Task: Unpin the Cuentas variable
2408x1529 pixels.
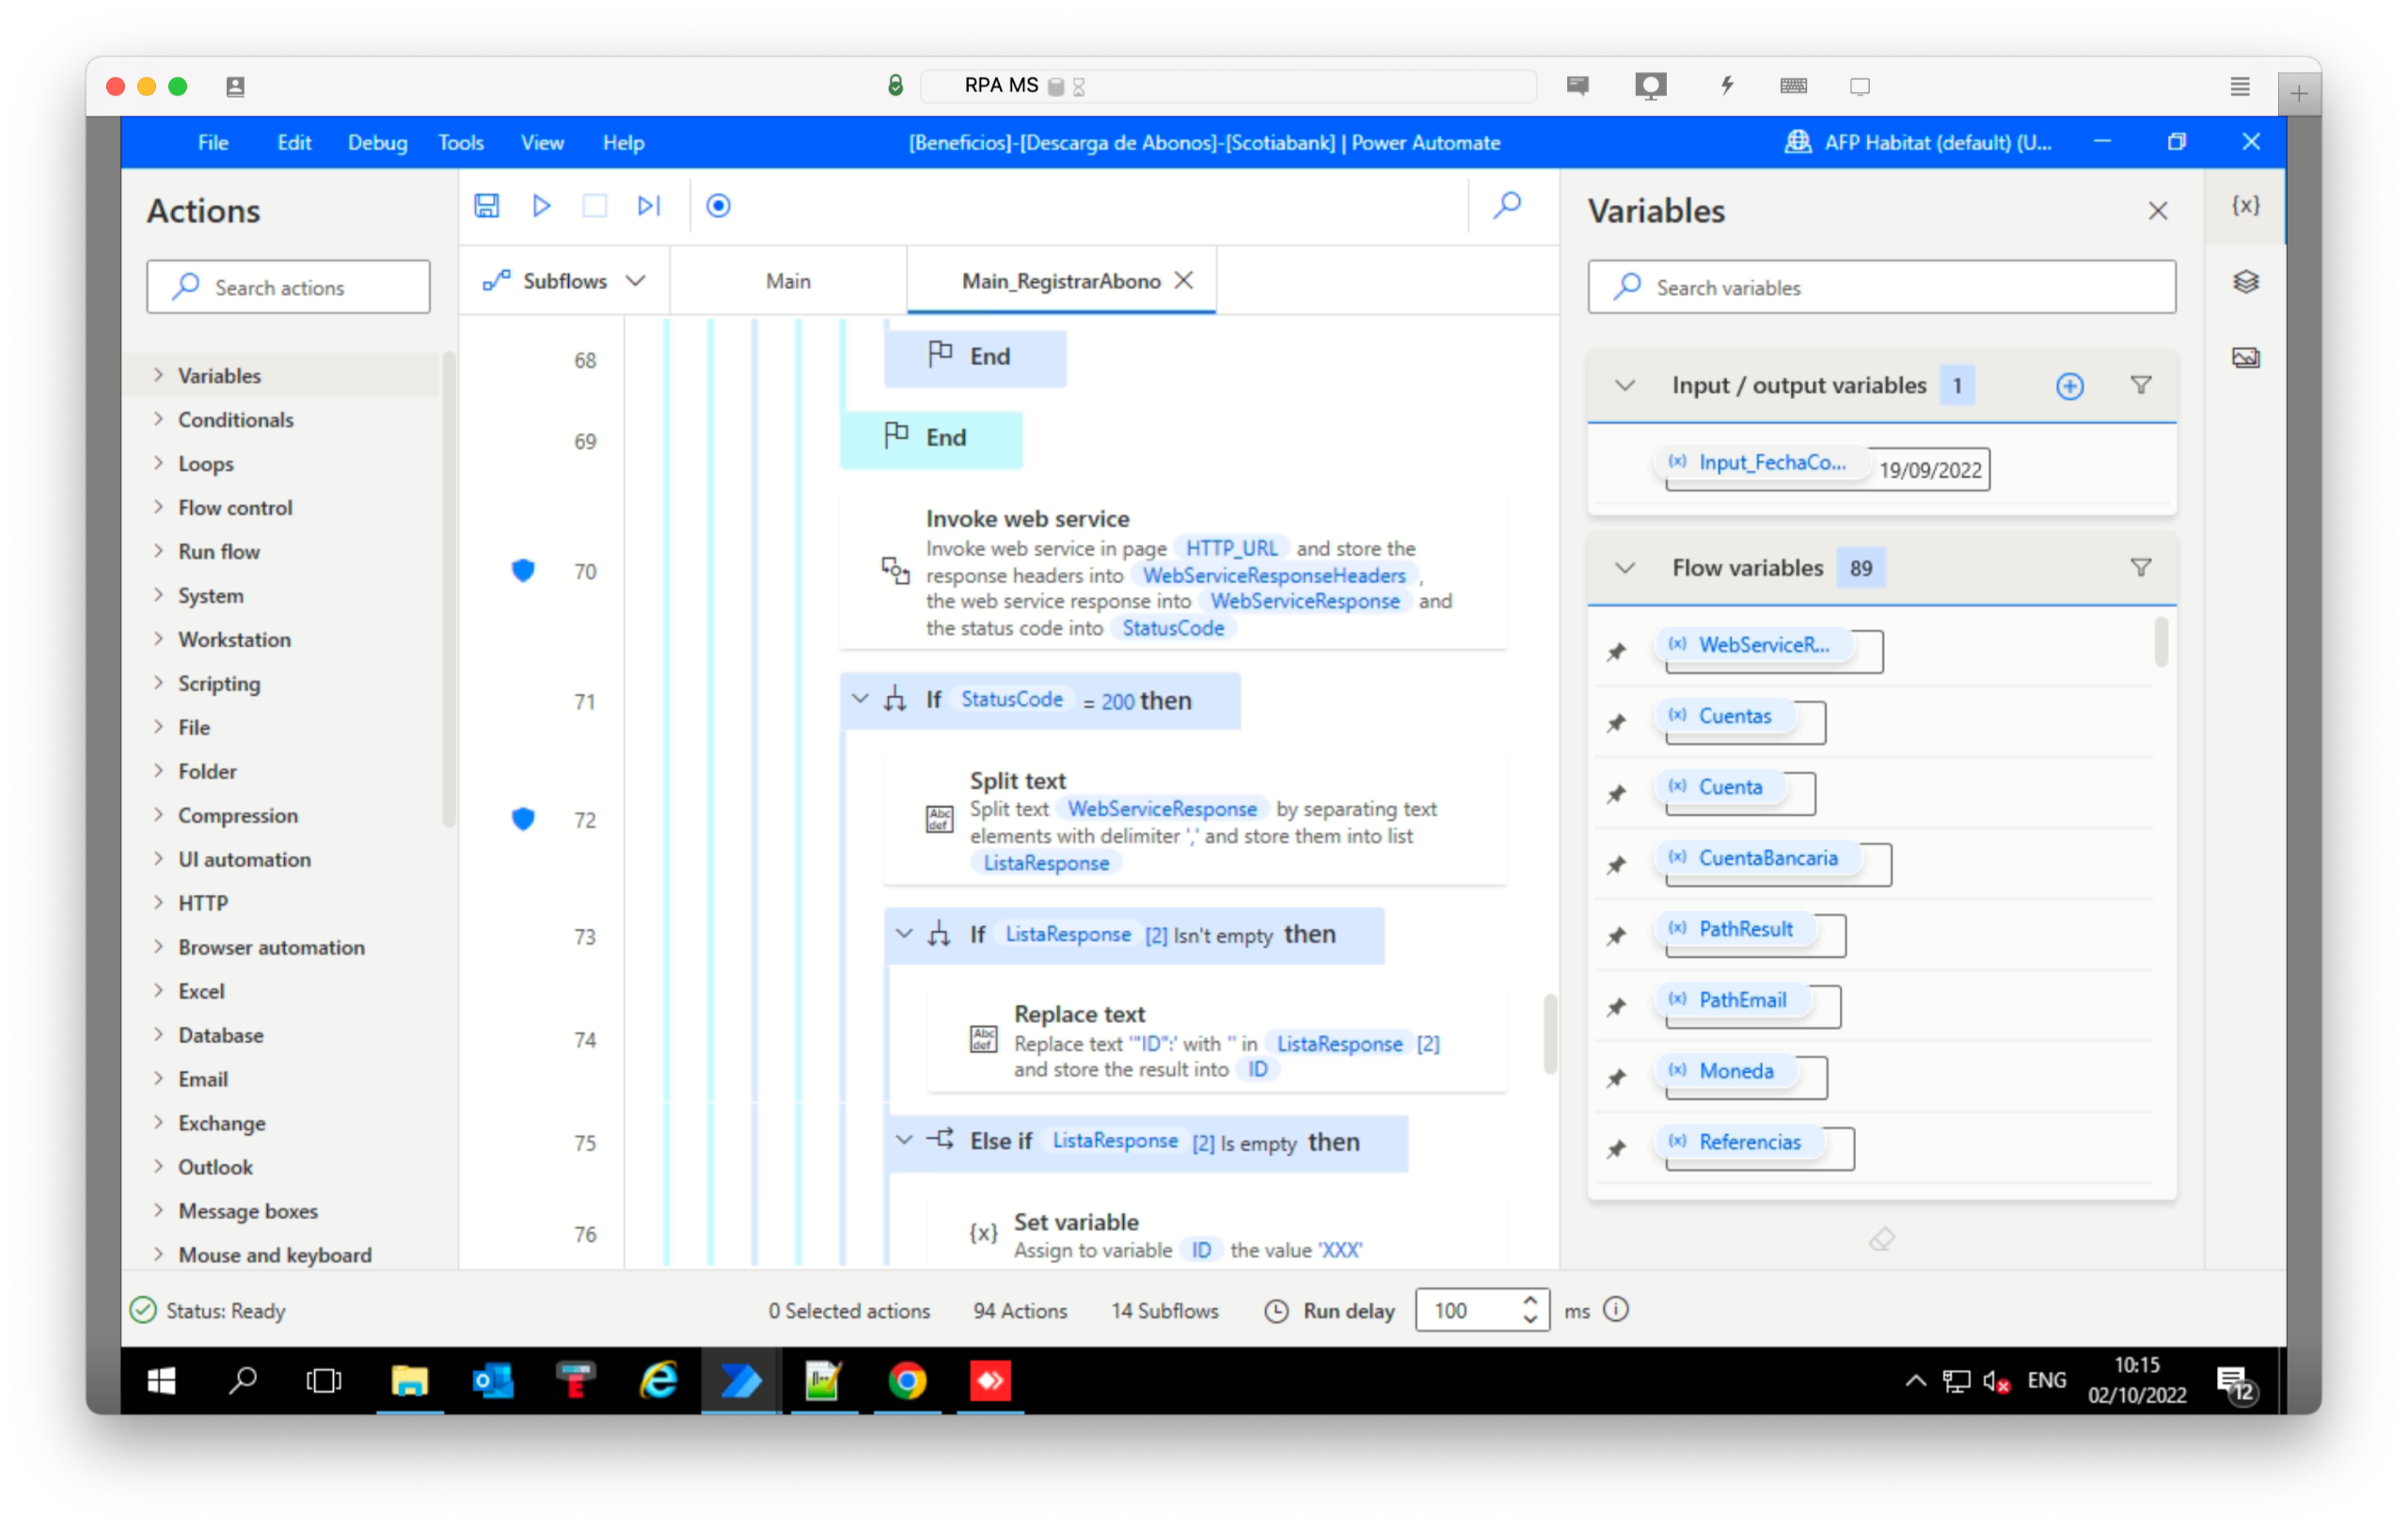Action: pos(1616,723)
